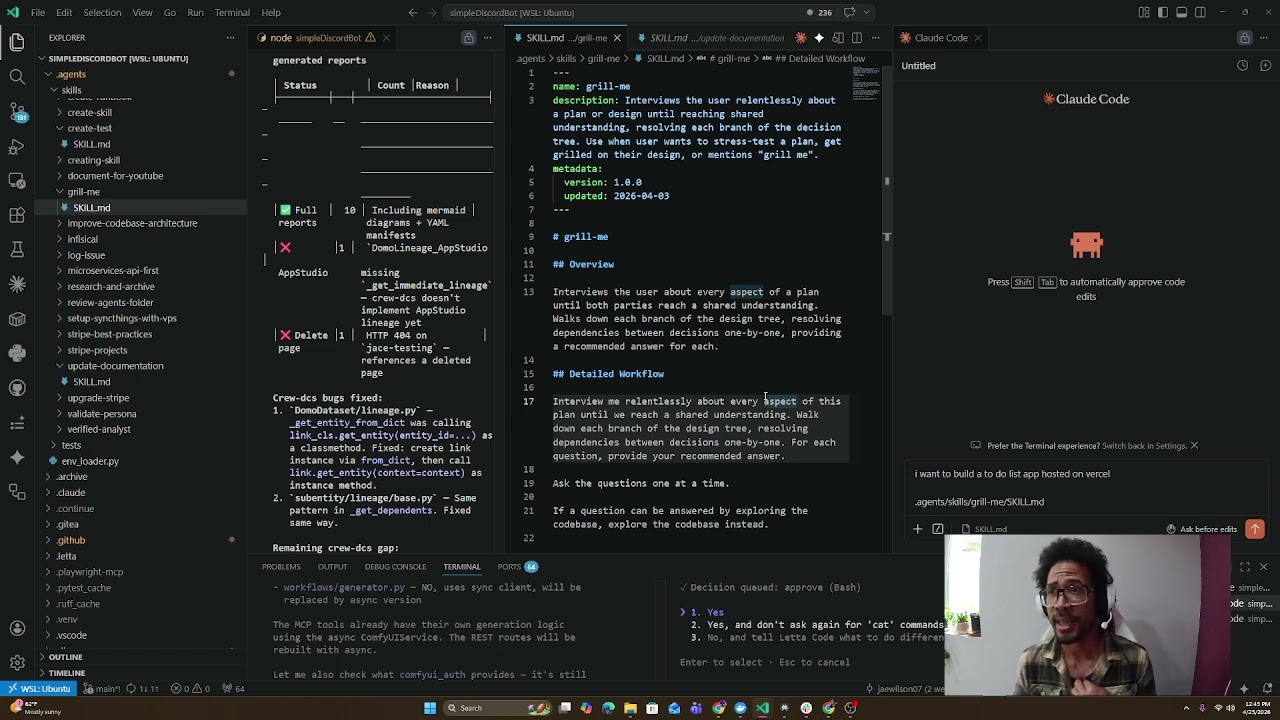The height and width of the screenshot is (720, 1280).
Task: Open Accounts icon in activity bar
Action: (17, 628)
